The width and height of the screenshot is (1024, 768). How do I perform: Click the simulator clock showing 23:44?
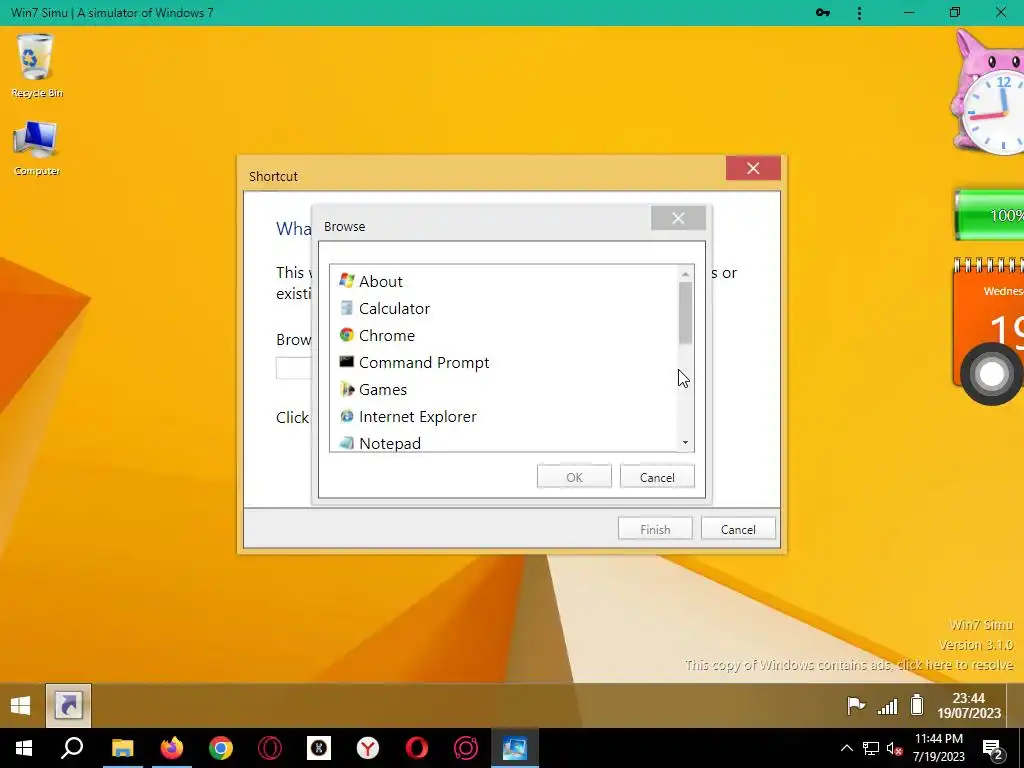click(x=969, y=705)
